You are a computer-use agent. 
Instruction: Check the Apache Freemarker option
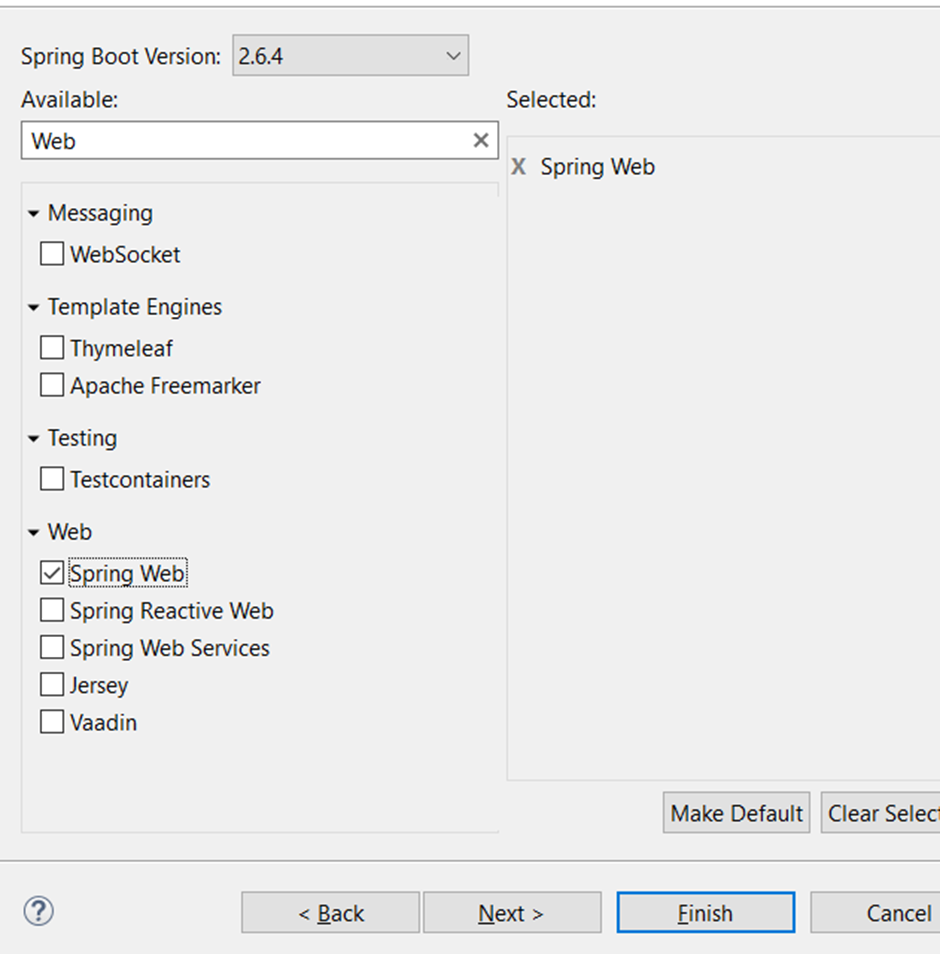[52, 385]
